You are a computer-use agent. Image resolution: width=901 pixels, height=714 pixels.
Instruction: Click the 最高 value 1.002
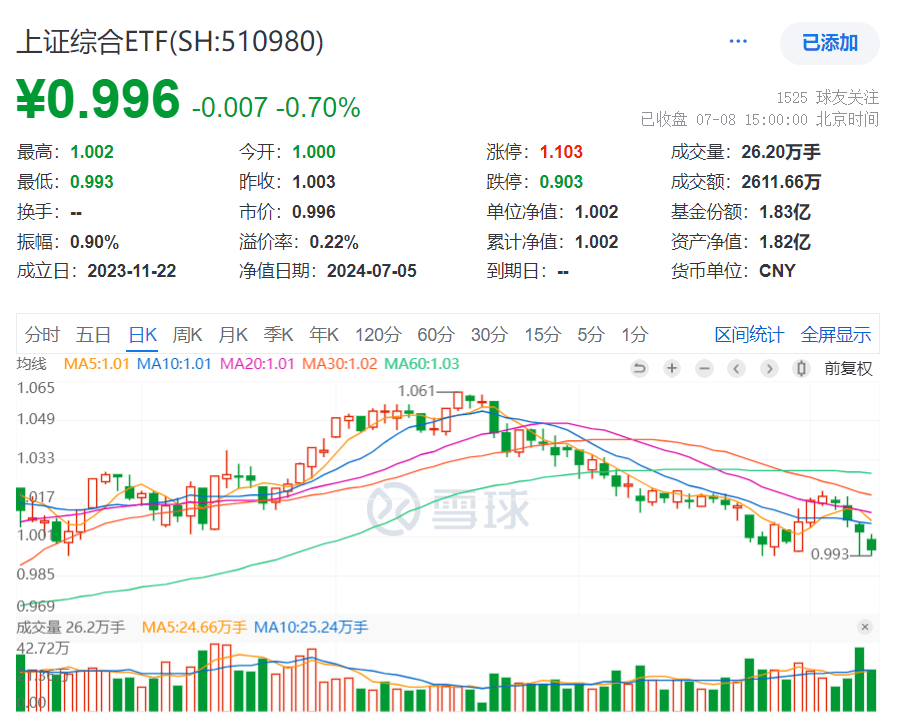pyautogui.click(x=92, y=152)
